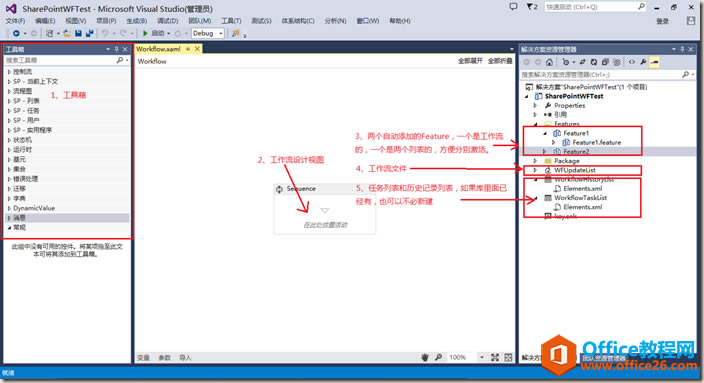The height and width of the screenshot is (383, 704).
Task: Click the user account icon at top right
Action: coord(691,21)
